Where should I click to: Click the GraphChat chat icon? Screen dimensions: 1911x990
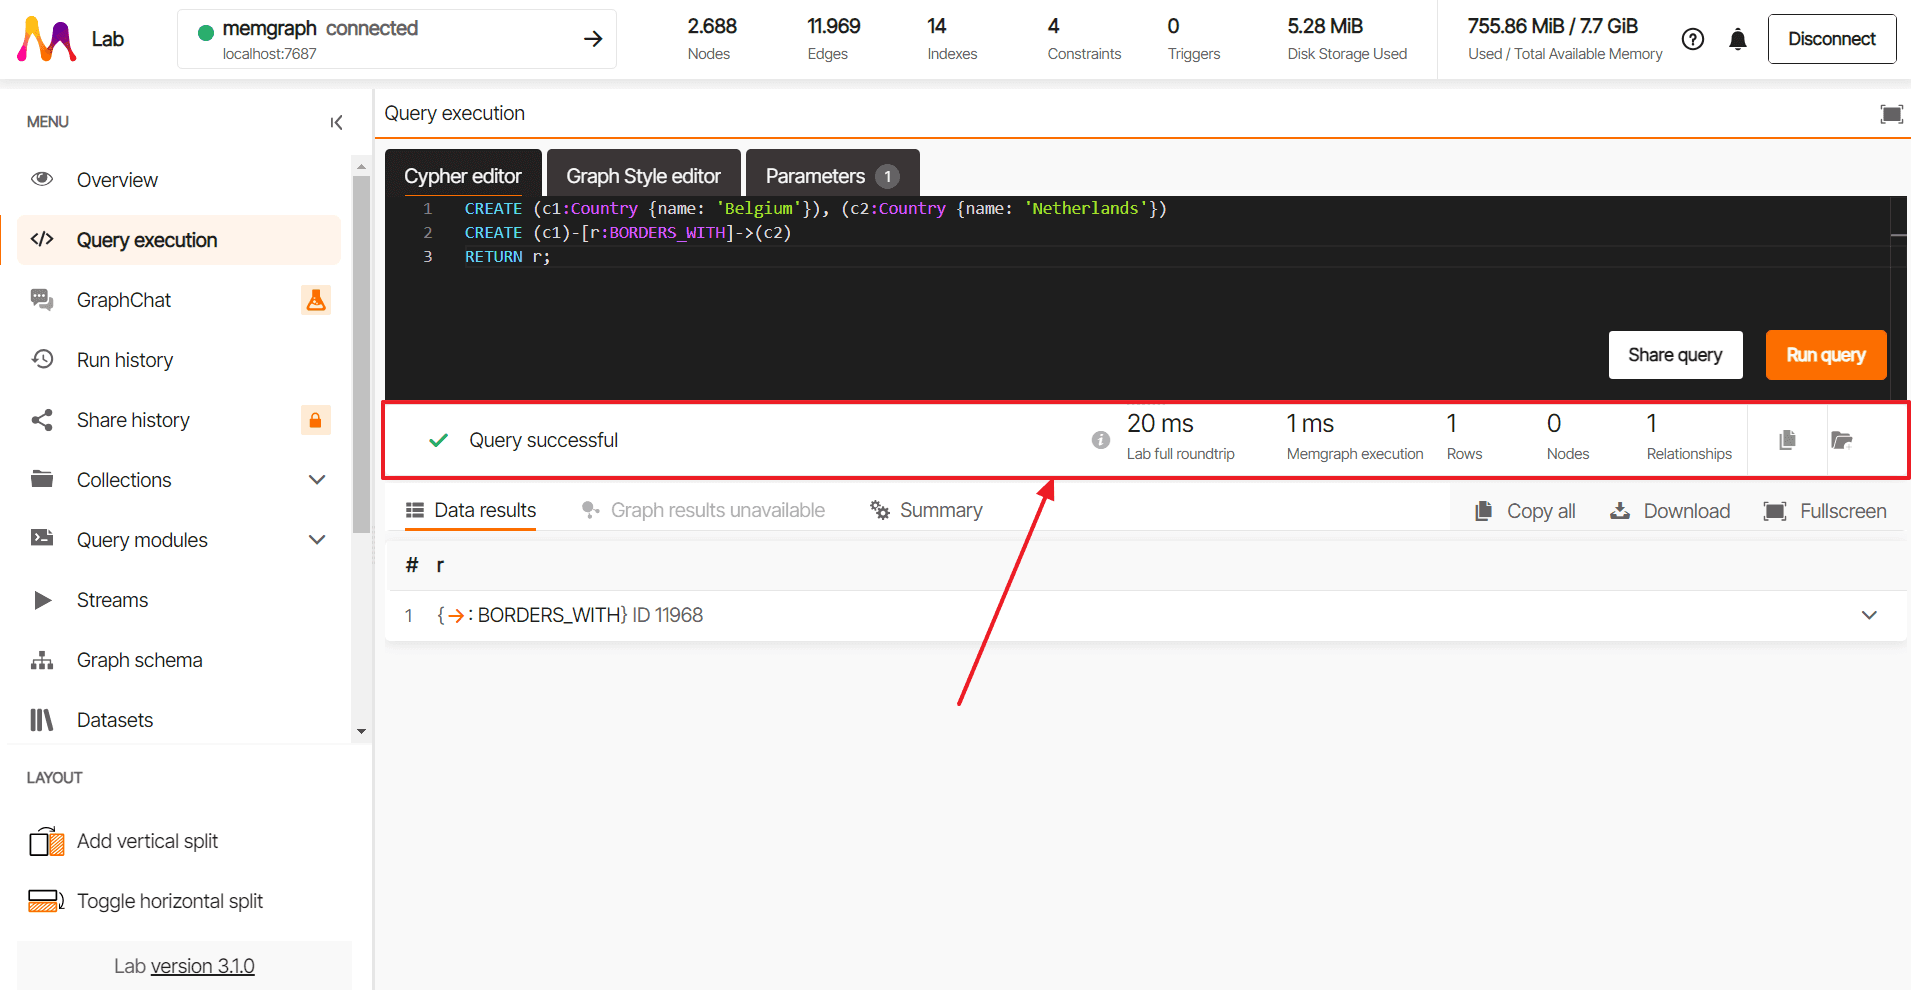click(42, 299)
